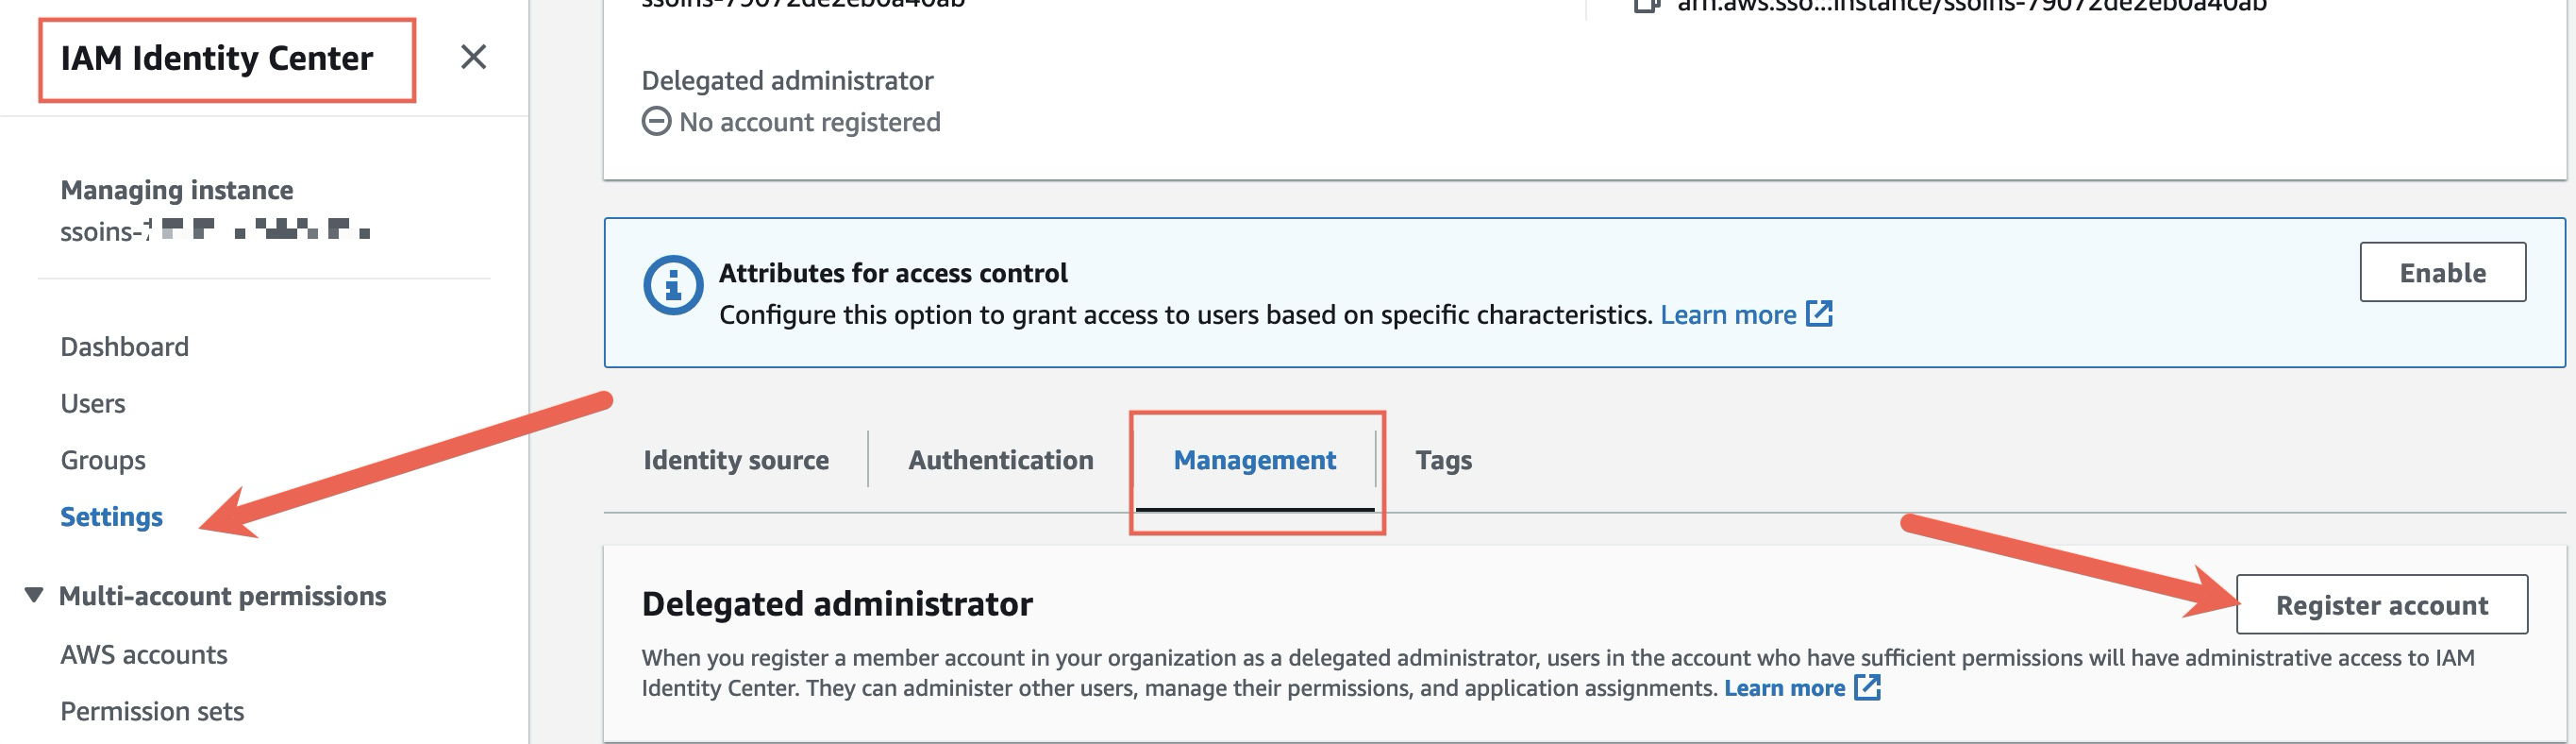This screenshot has height=744, width=2576.
Task: Switch to the Identity source tab
Action: (x=735, y=460)
